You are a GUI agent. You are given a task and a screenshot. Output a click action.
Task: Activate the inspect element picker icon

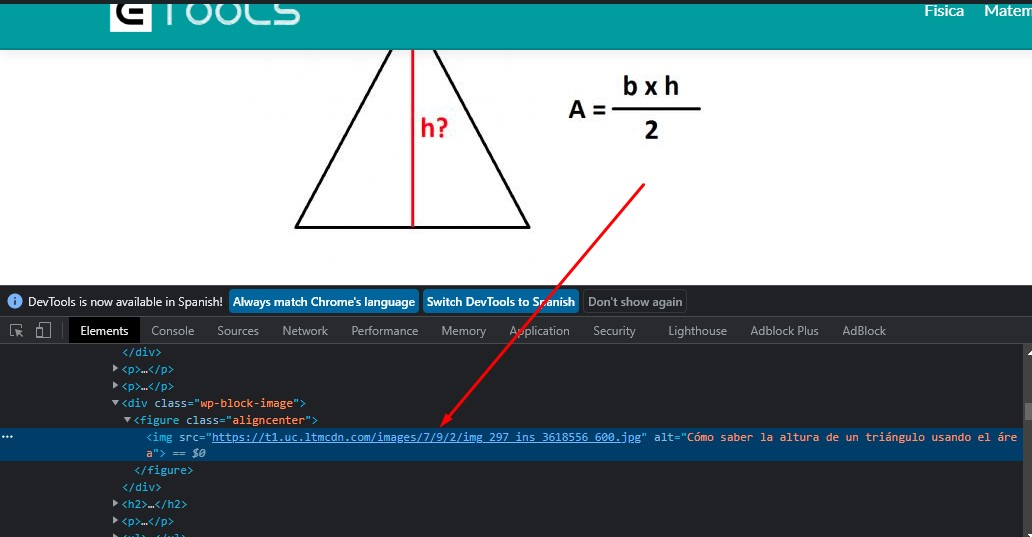pyautogui.click(x=17, y=331)
